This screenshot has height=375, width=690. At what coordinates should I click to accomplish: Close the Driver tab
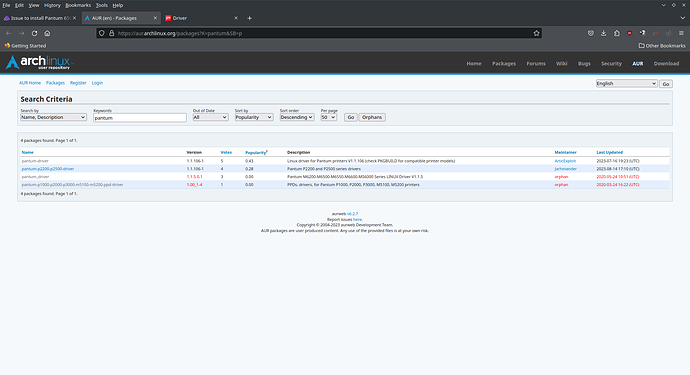(236, 18)
